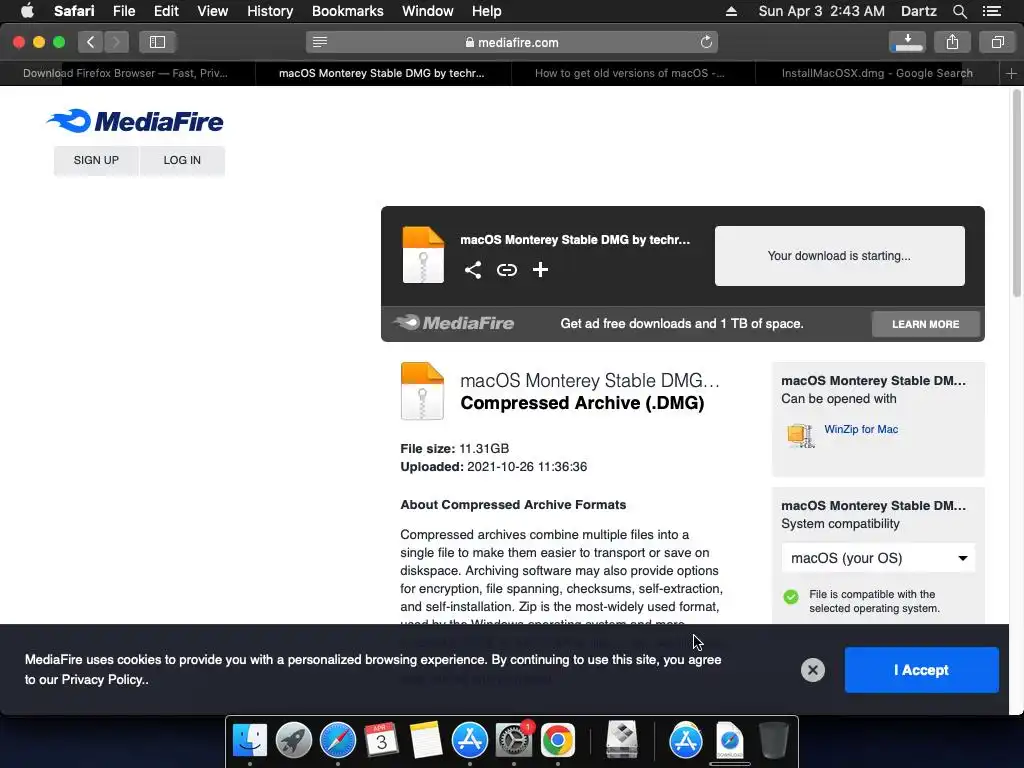The image size is (1024, 768).
Task: Show the Safari downloads list
Action: (906, 42)
